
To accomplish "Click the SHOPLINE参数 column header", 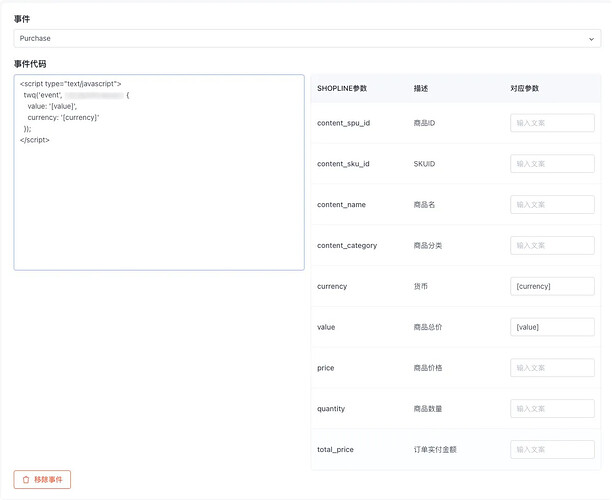I will point(342,88).
